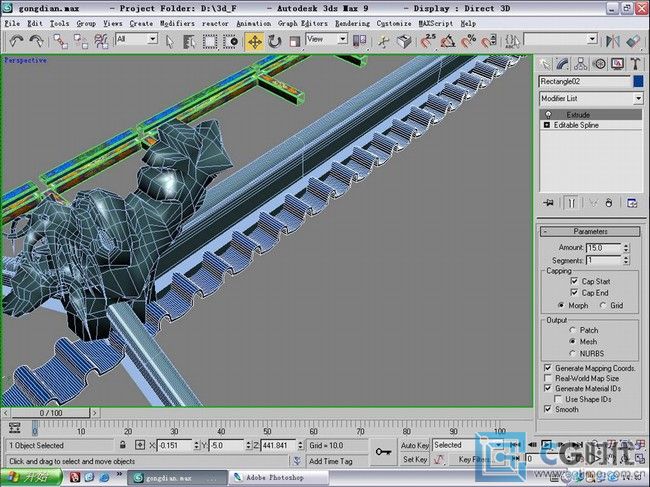This screenshot has height=487, width=650.
Task: Click the Amount spinner arrows
Action: [x=626, y=248]
